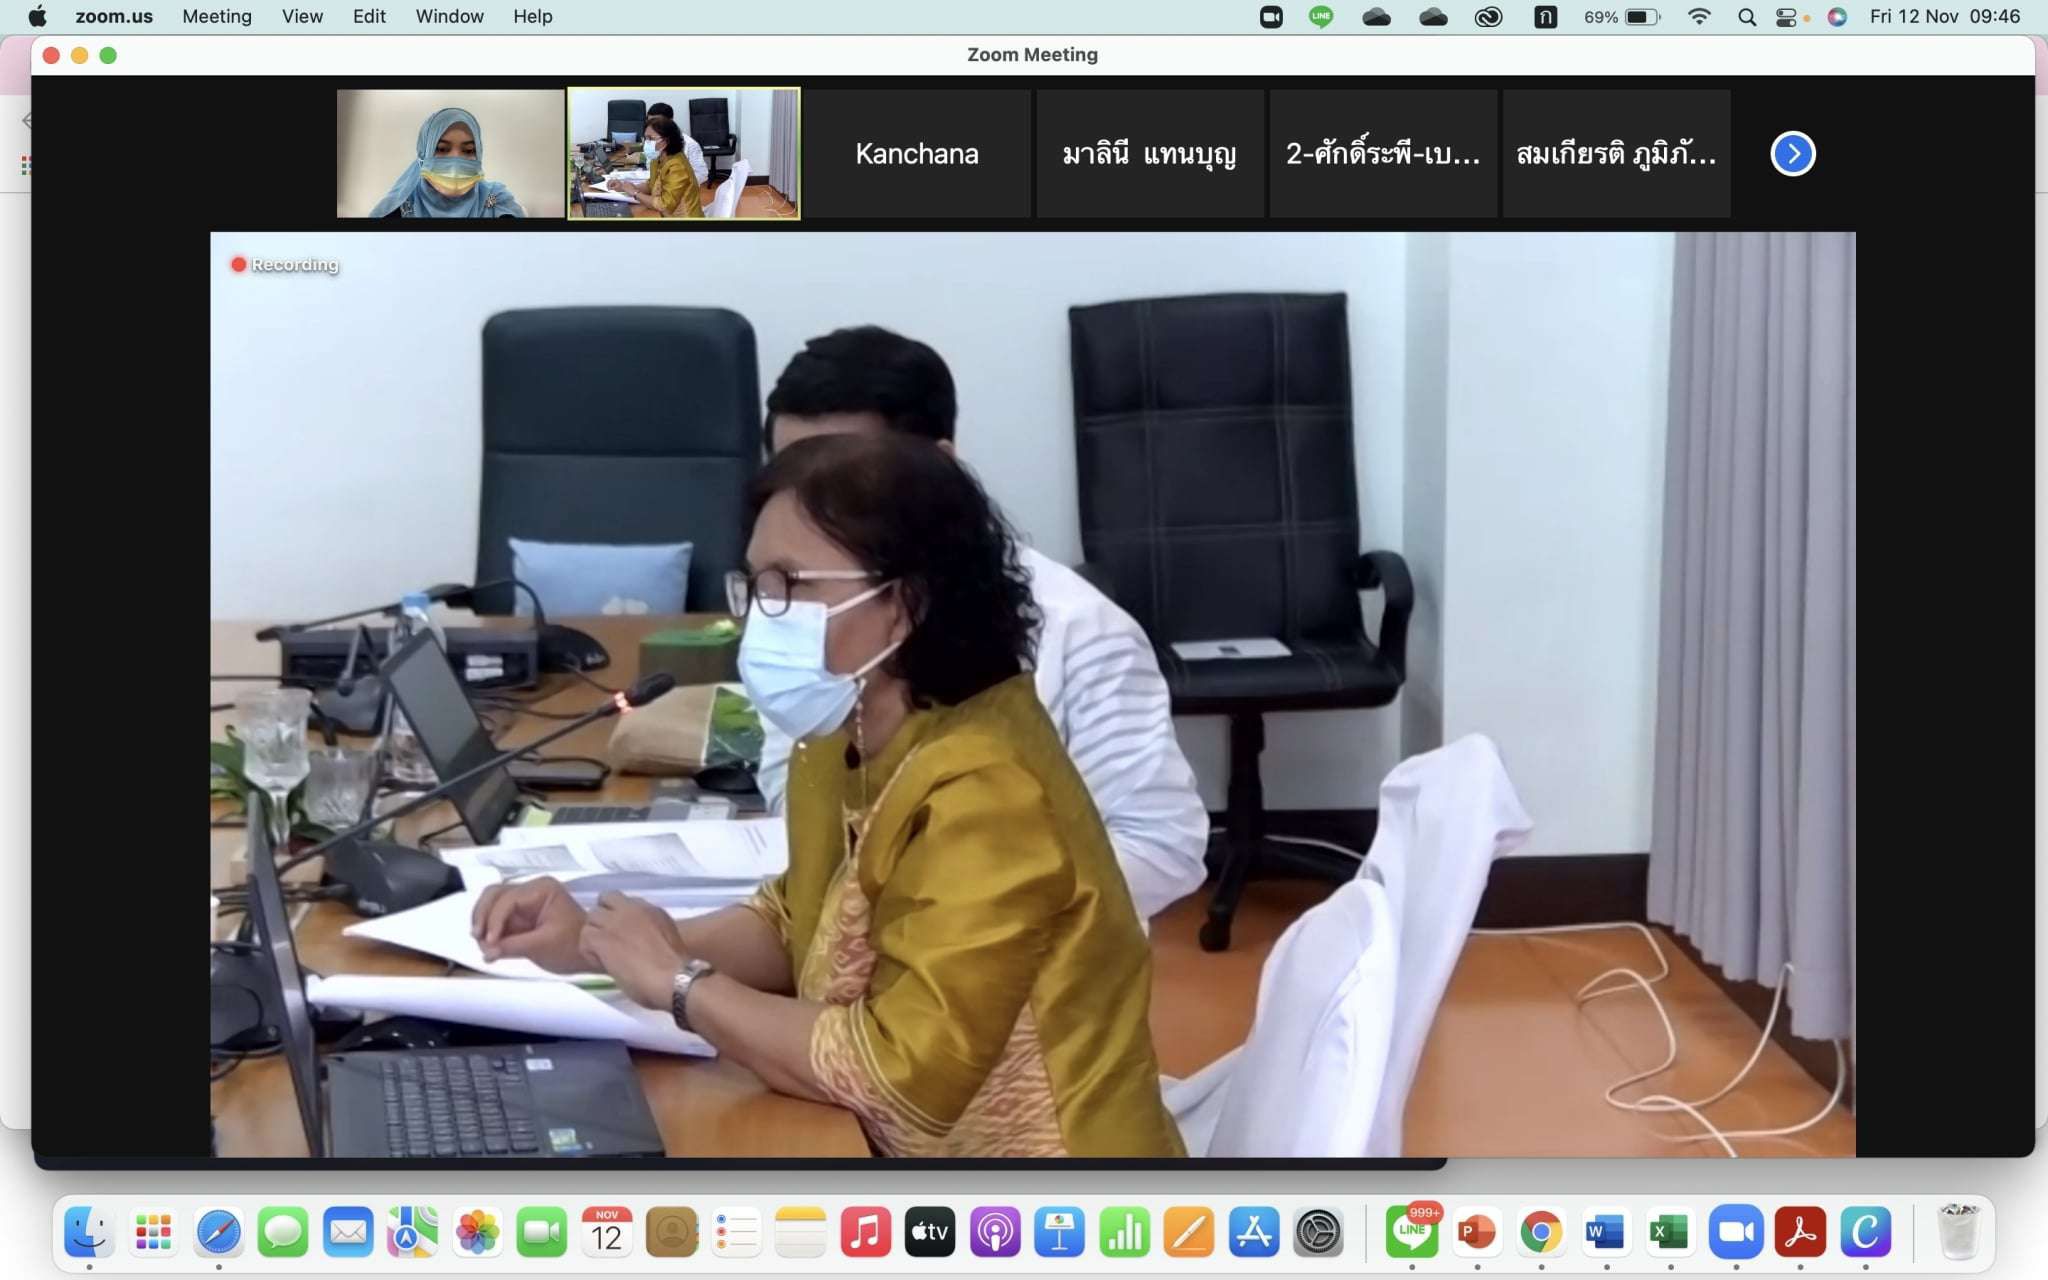Open Zoom app in the Dock

point(1735,1232)
